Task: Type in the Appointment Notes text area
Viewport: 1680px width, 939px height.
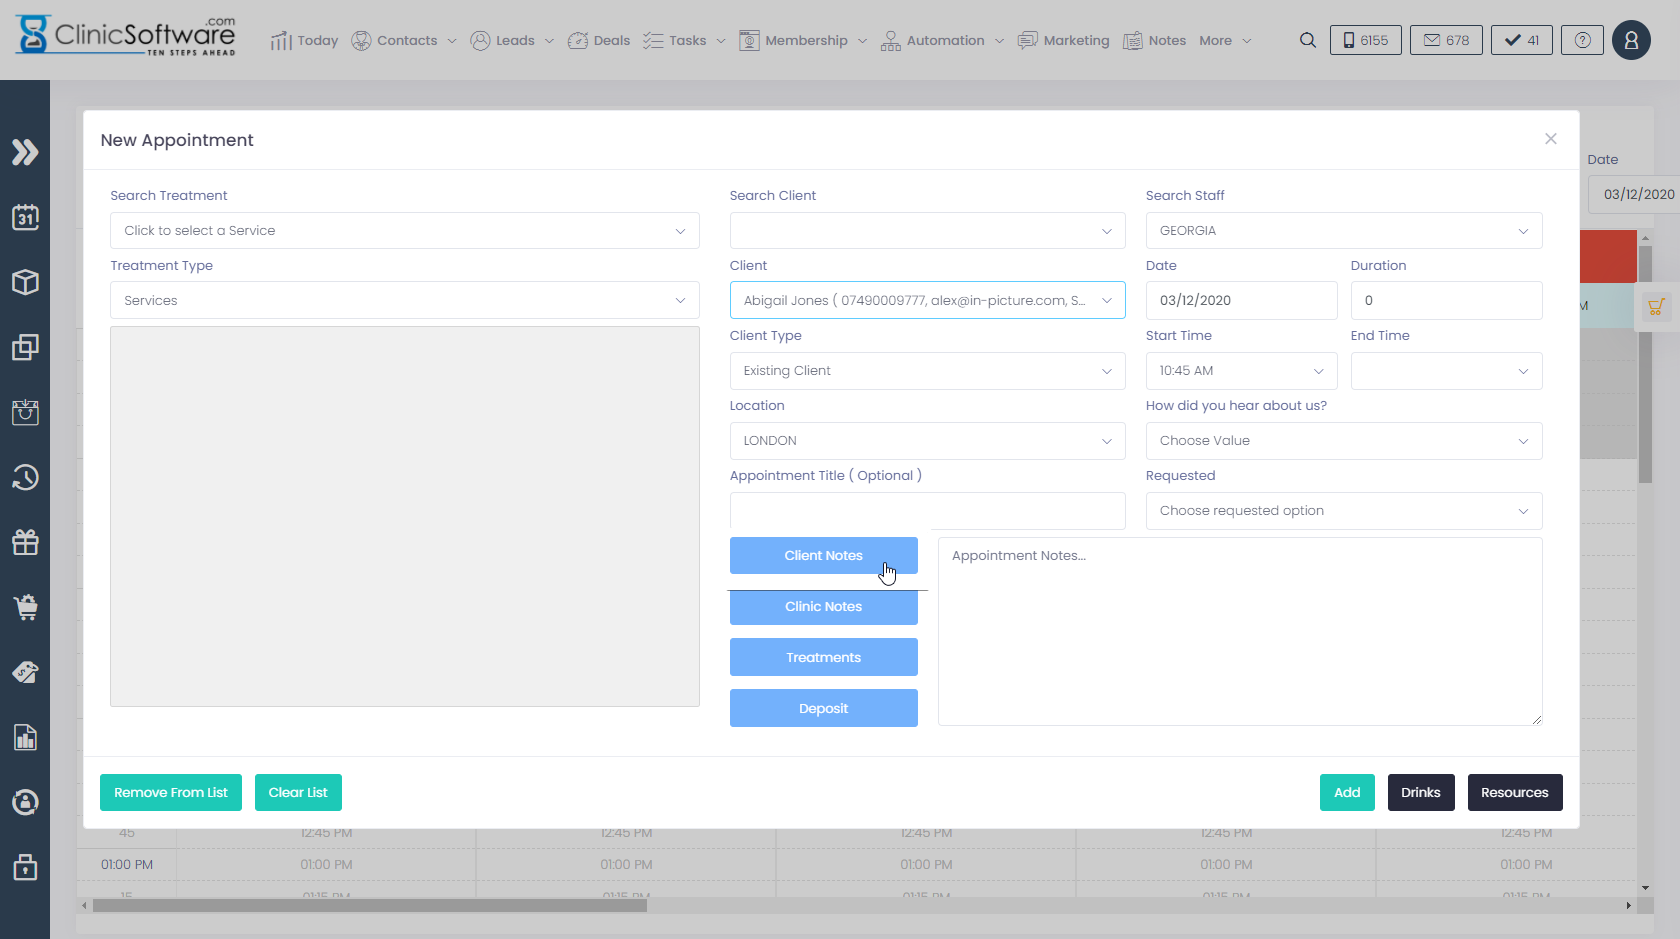Action: pos(1239,630)
